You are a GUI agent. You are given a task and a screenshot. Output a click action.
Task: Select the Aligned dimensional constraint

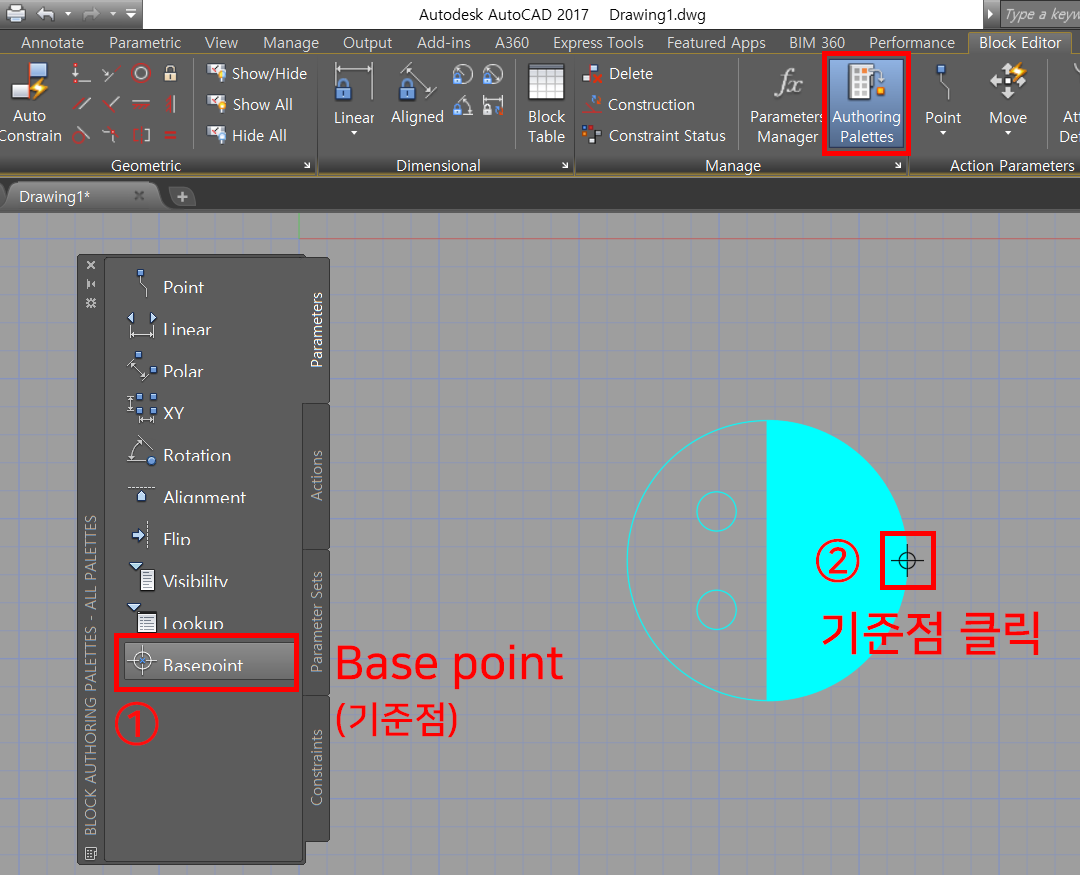417,95
